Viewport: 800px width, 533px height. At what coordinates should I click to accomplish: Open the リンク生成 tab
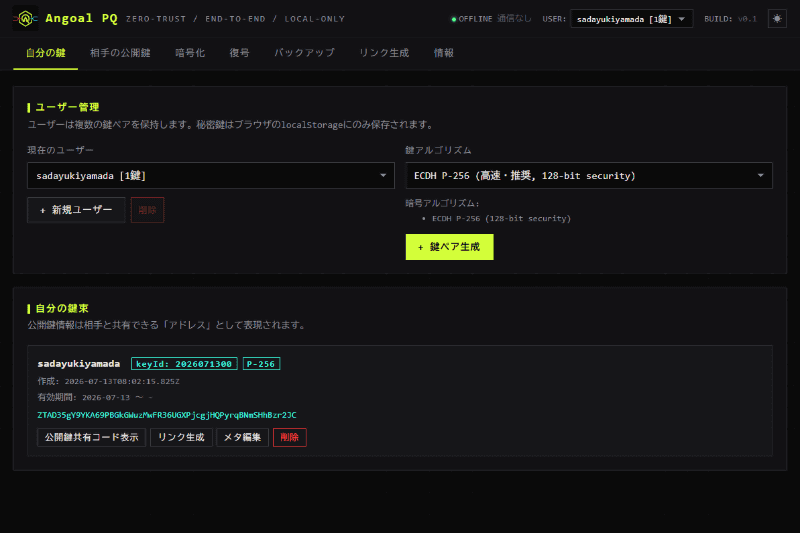click(x=384, y=53)
